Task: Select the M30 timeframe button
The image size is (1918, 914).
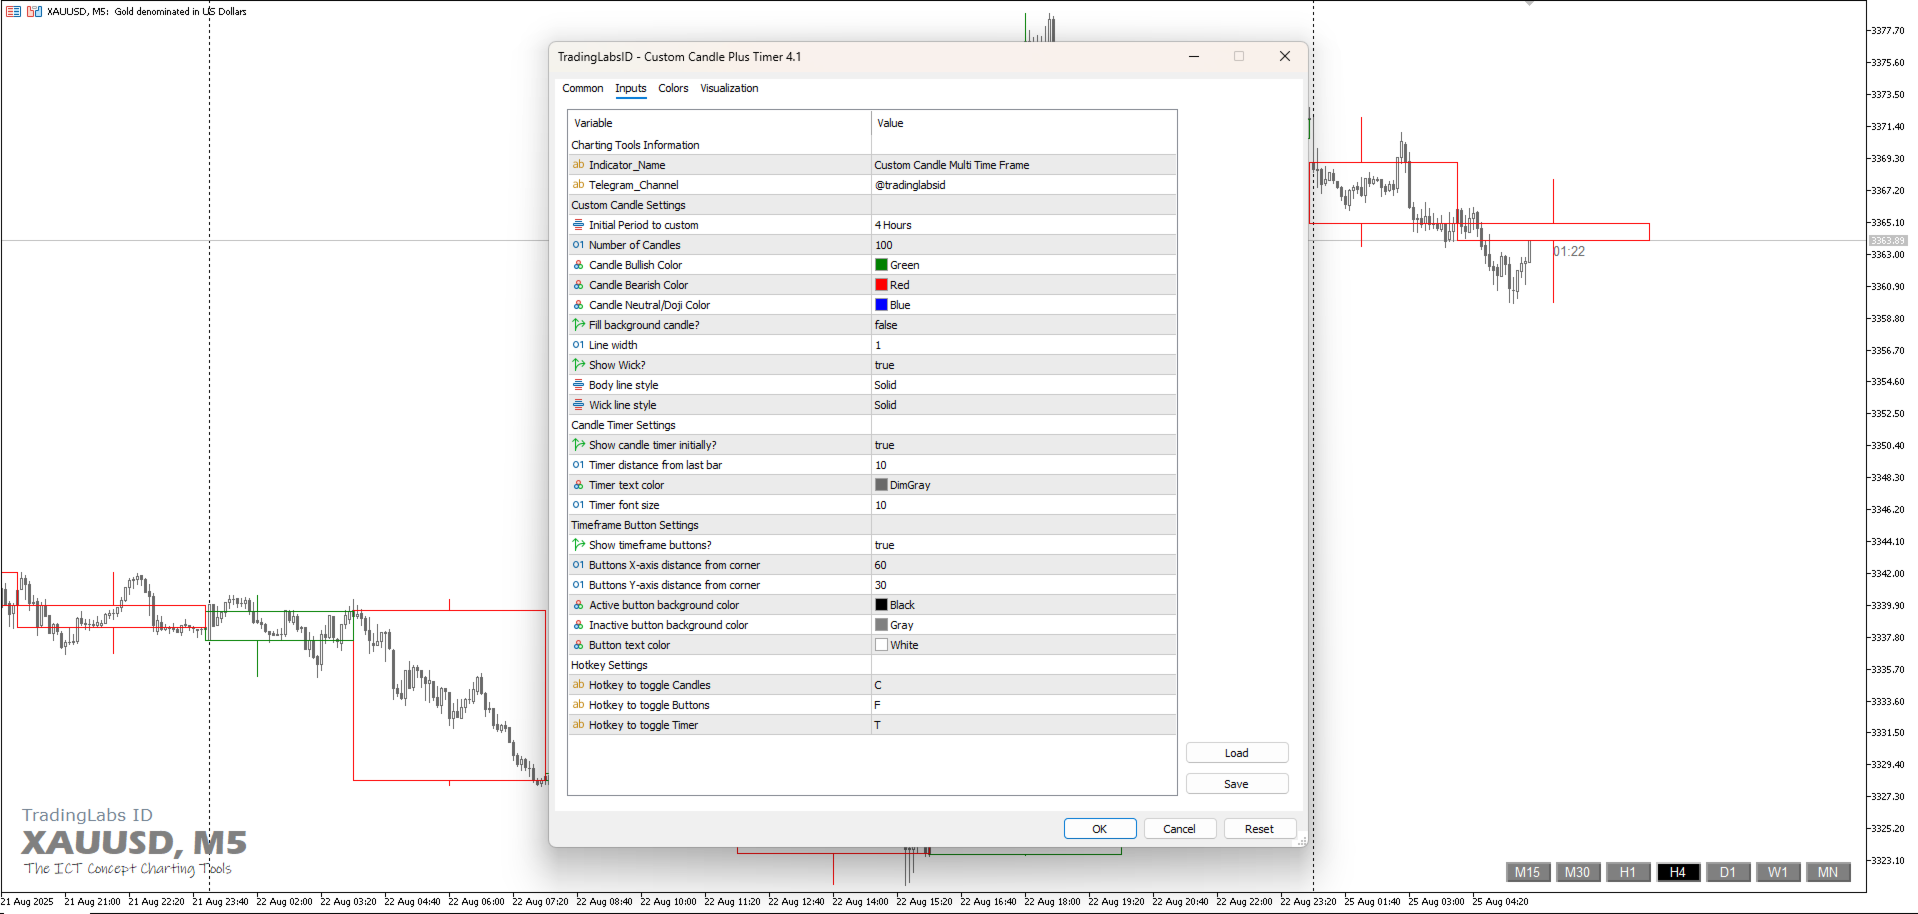Action: pyautogui.click(x=1577, y=872)
